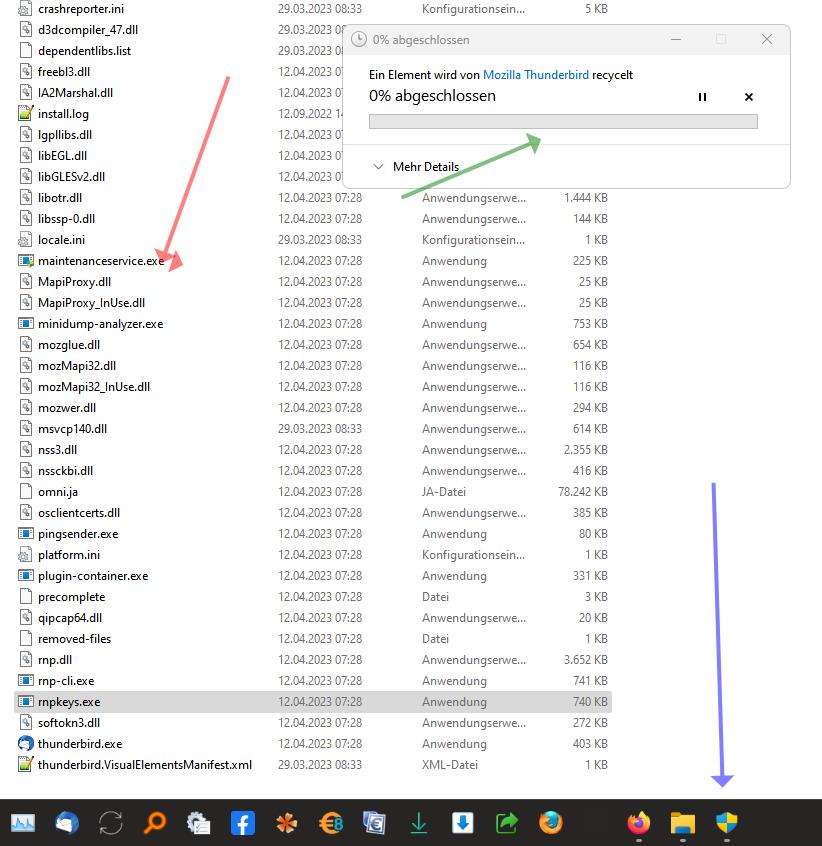Select MapiProxy.dll file name

coord(74,282)
